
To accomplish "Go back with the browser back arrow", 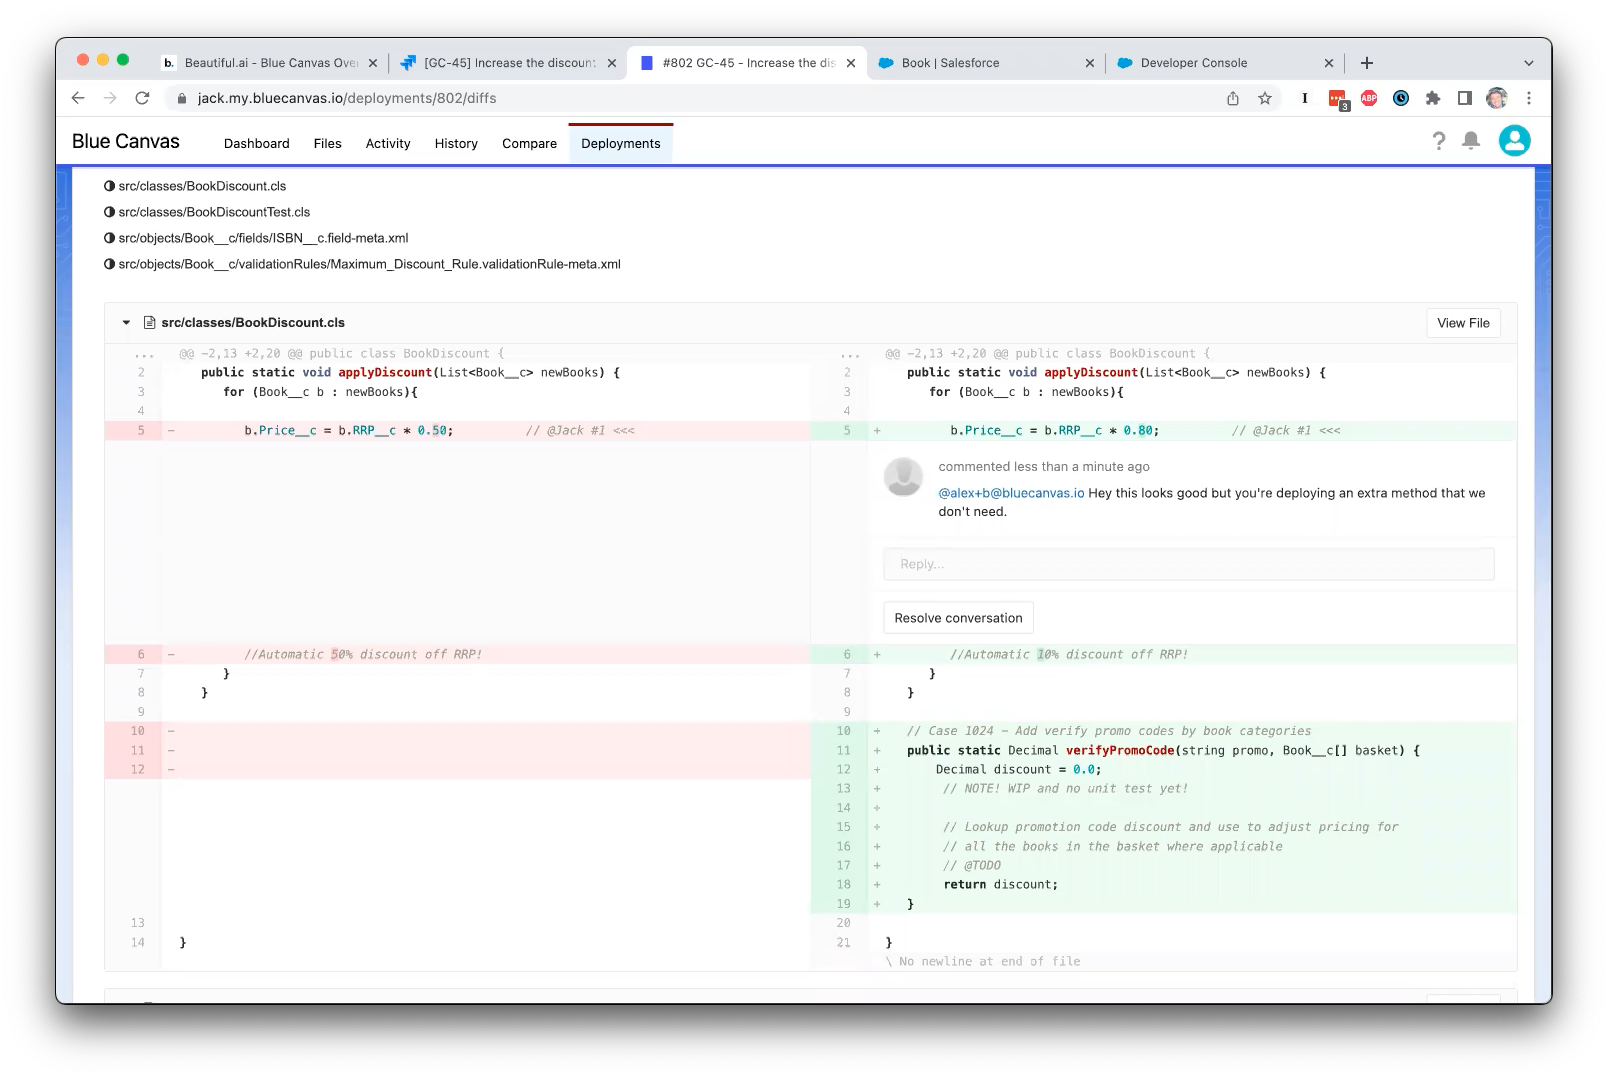I will pyautogui.click(x=78, y=98).
